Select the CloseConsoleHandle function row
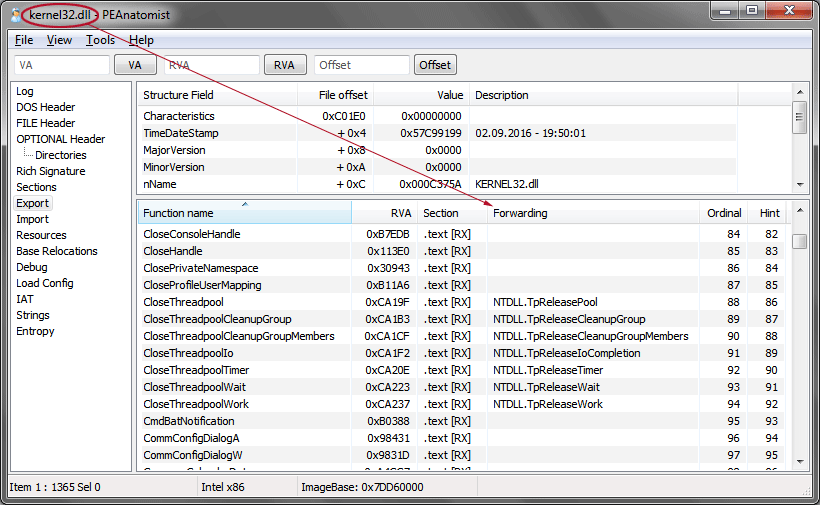820x505 pixels. (461, 234)
